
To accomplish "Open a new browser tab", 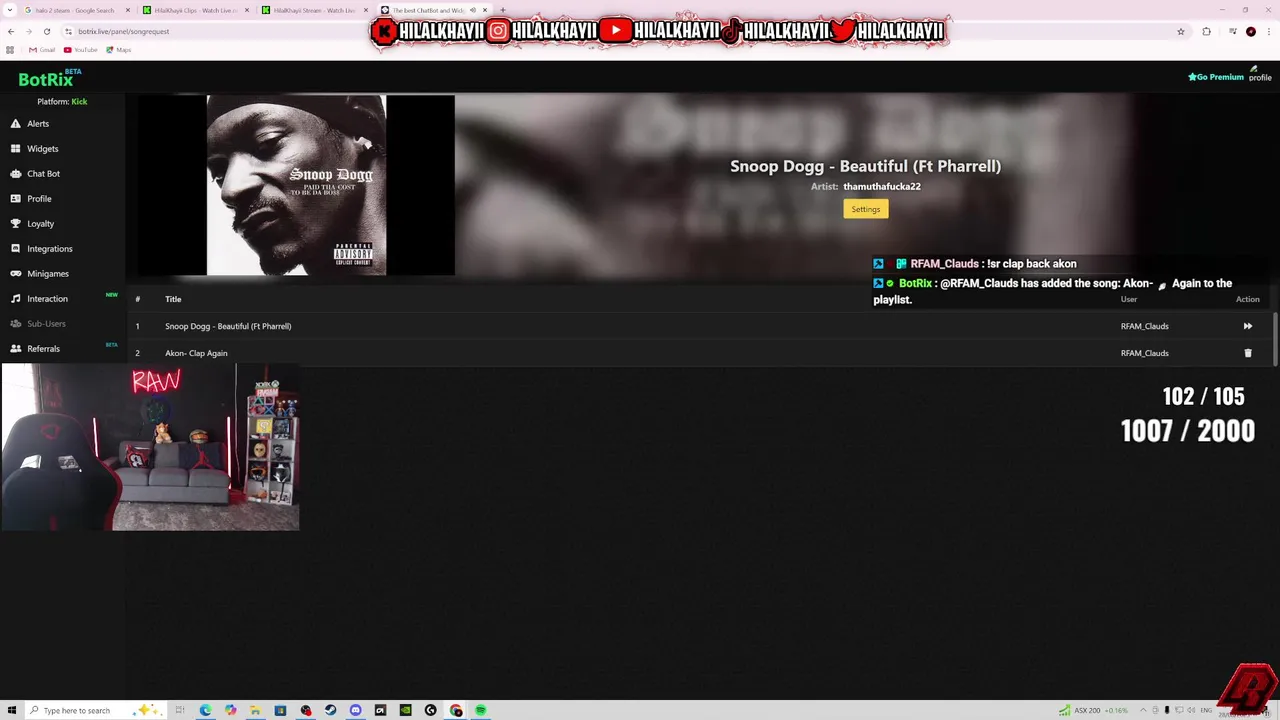I will click(x=502, y=10).
